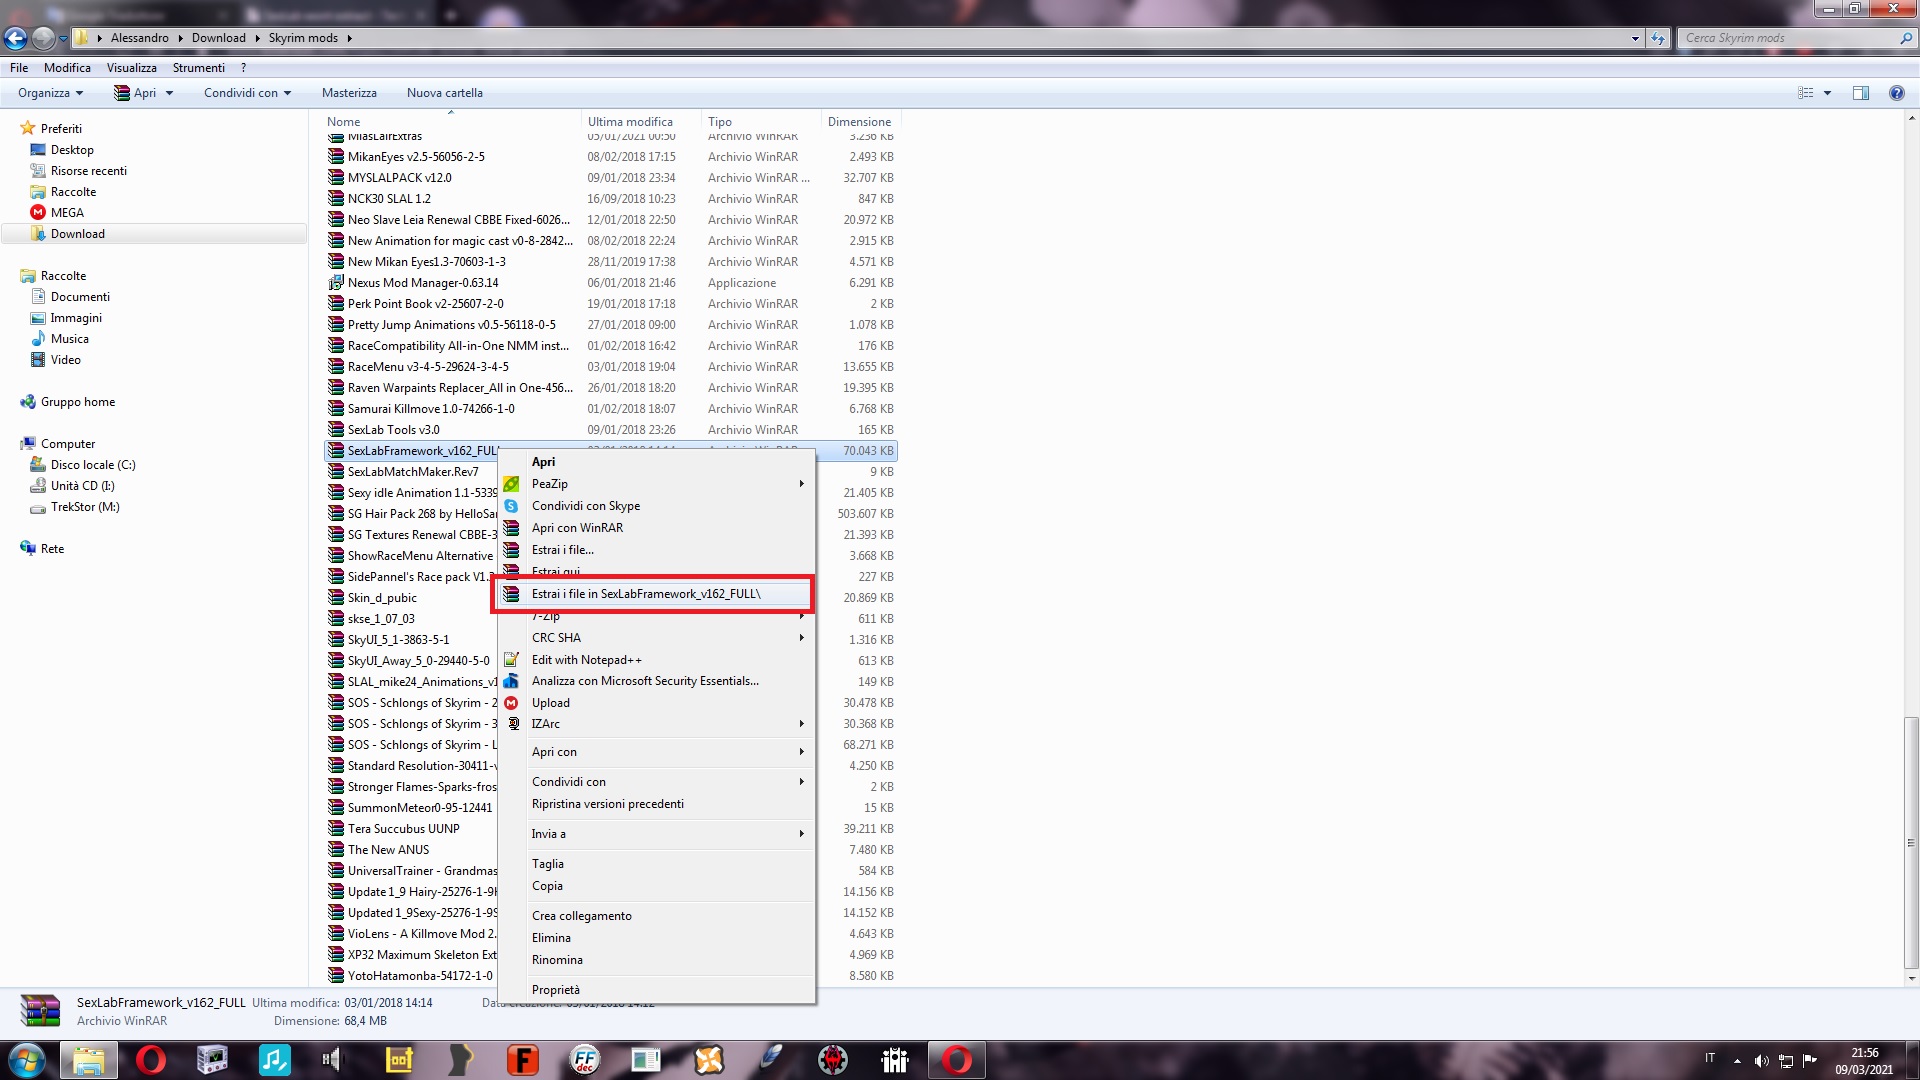Select Download in the Preferiti sidebar
Viewport: 1920px width, 1080px height.
[78, 233]
